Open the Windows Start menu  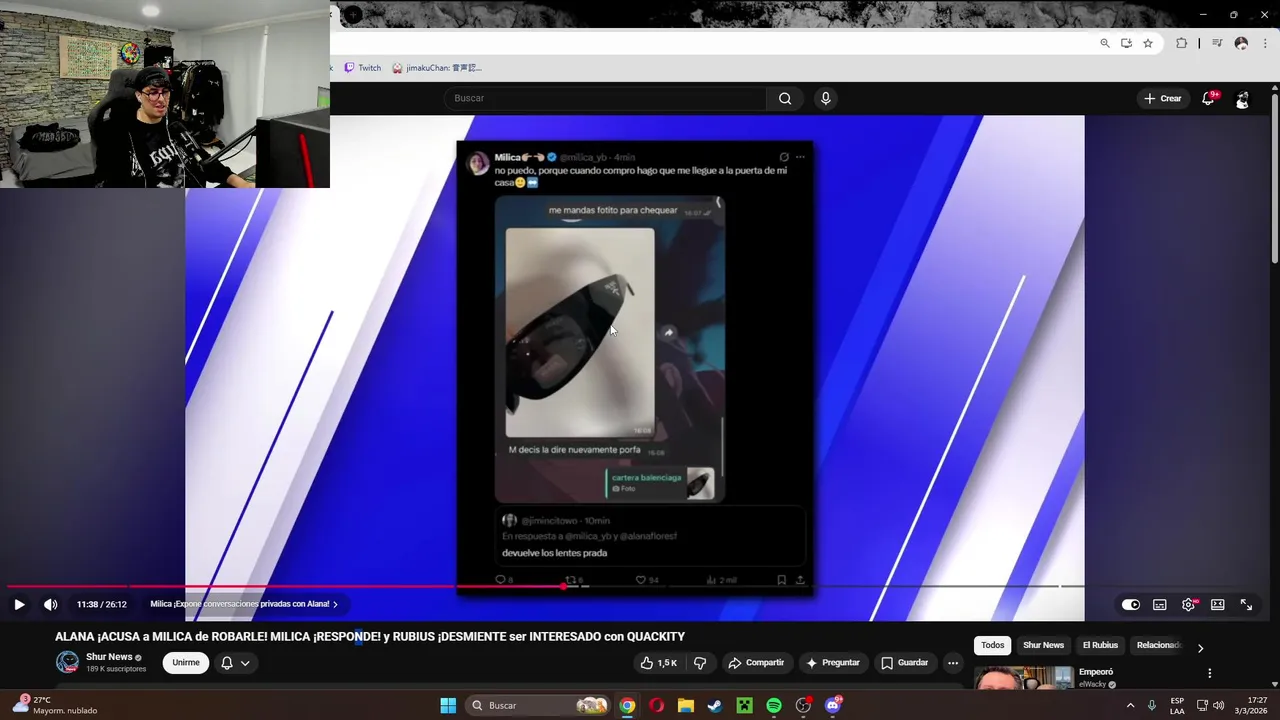coord(448,706)
